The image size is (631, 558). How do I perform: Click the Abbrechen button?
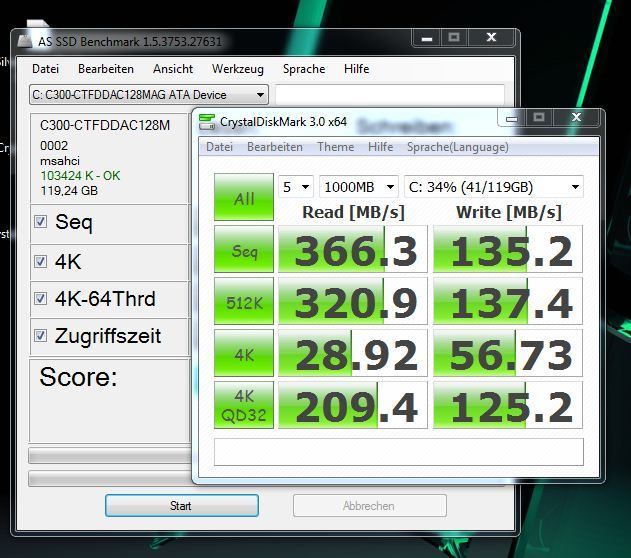click(370, 506)
